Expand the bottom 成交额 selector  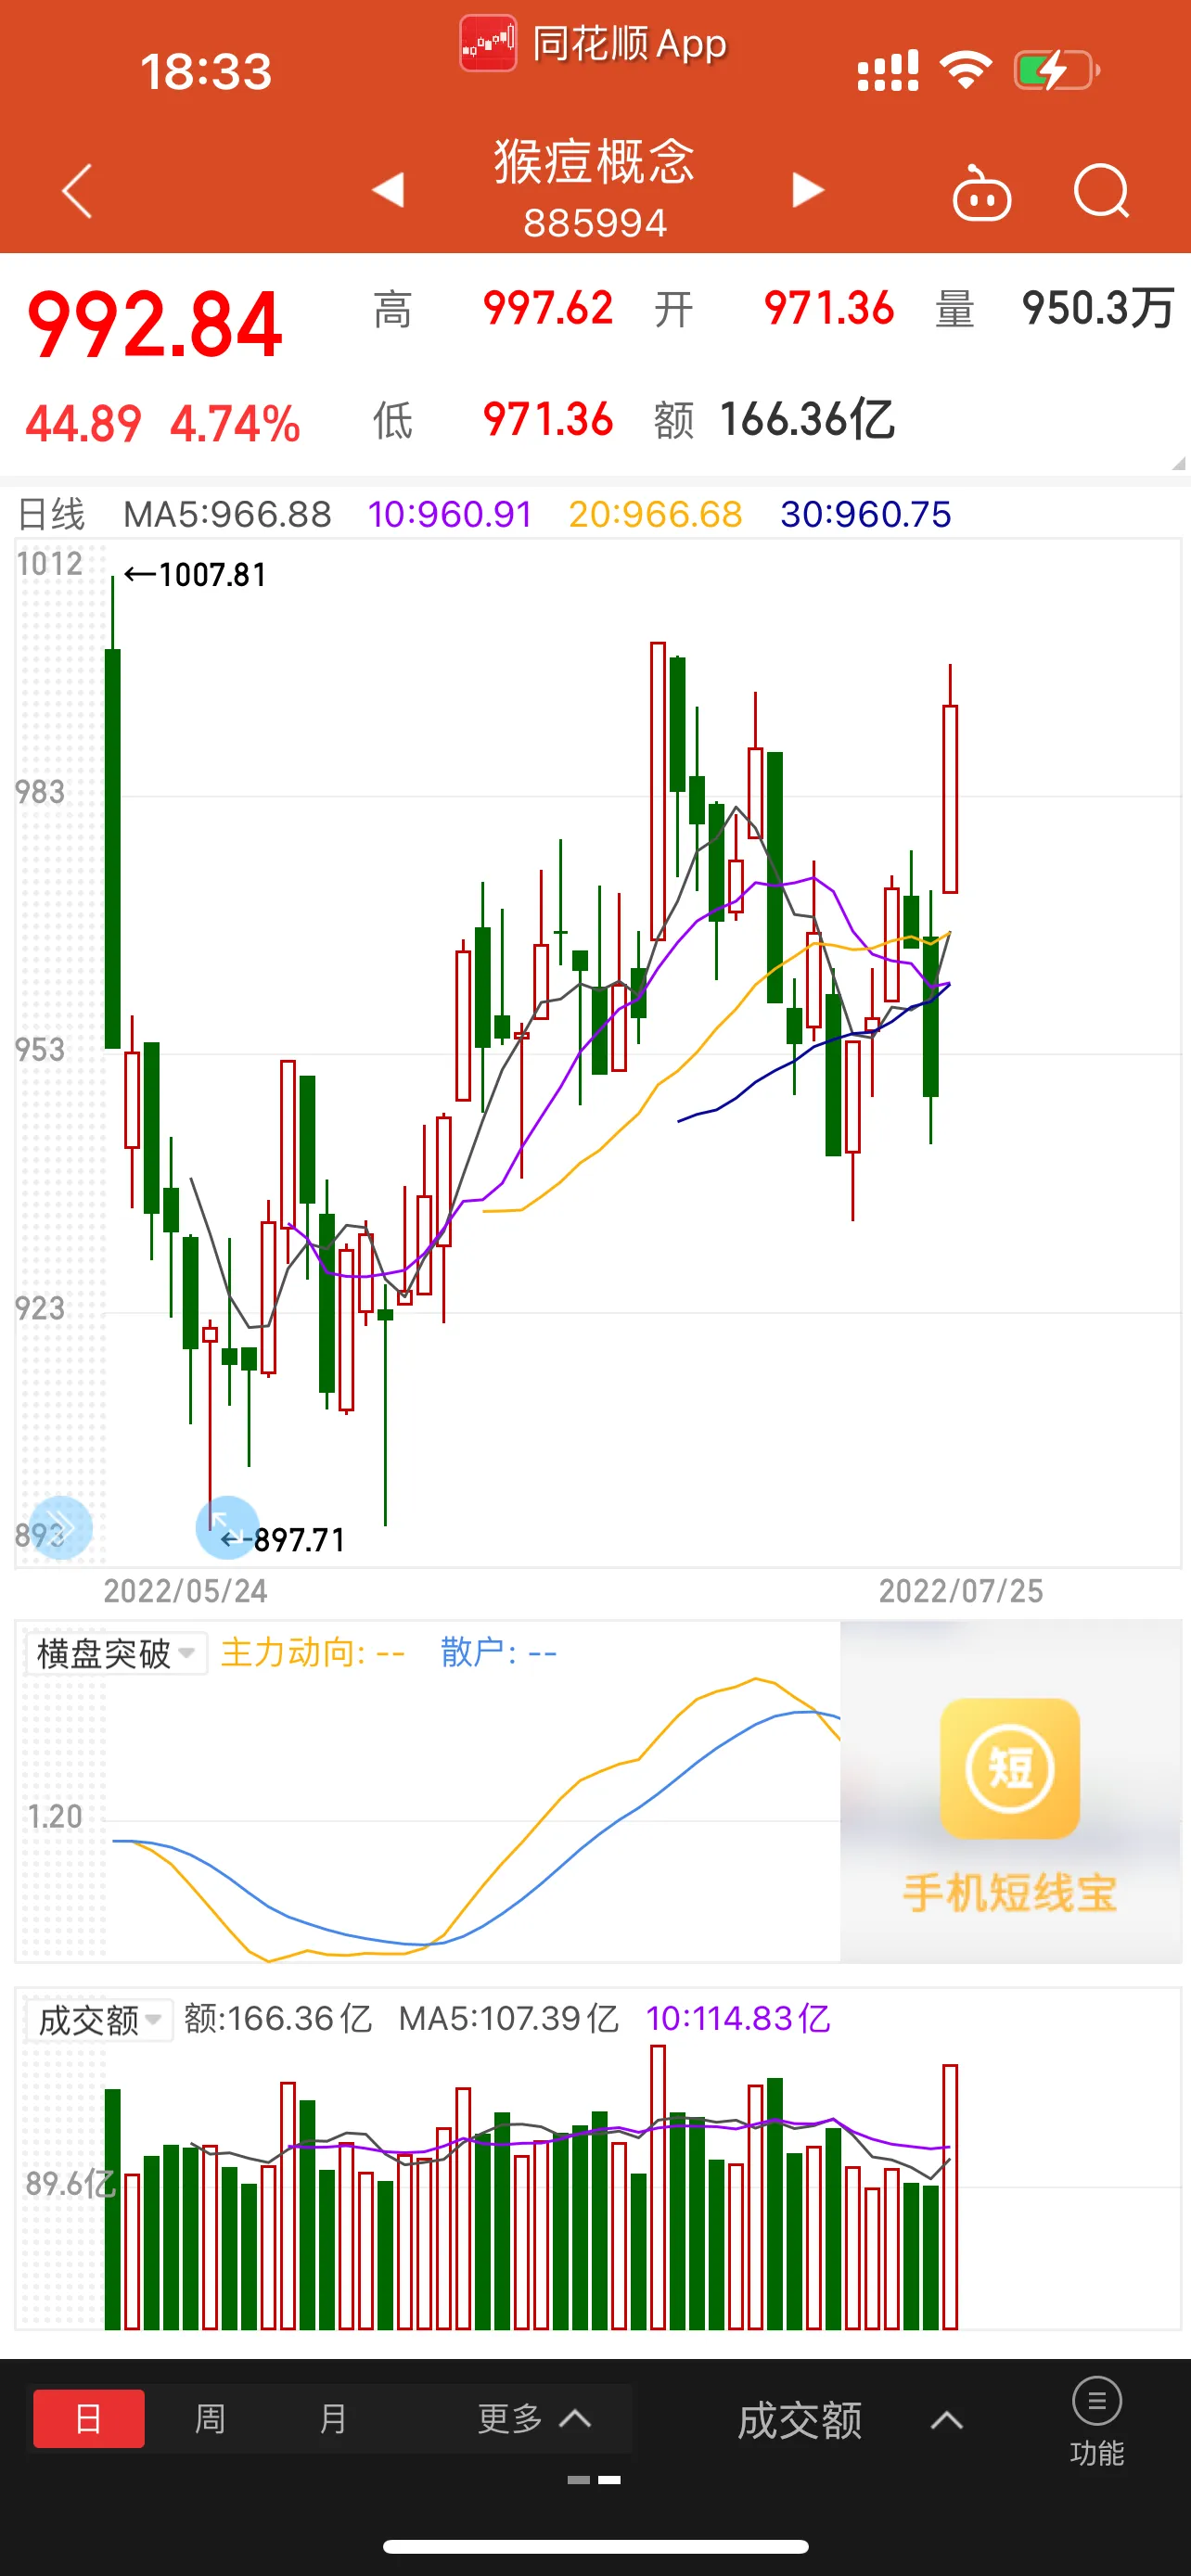coord(850,2420)
